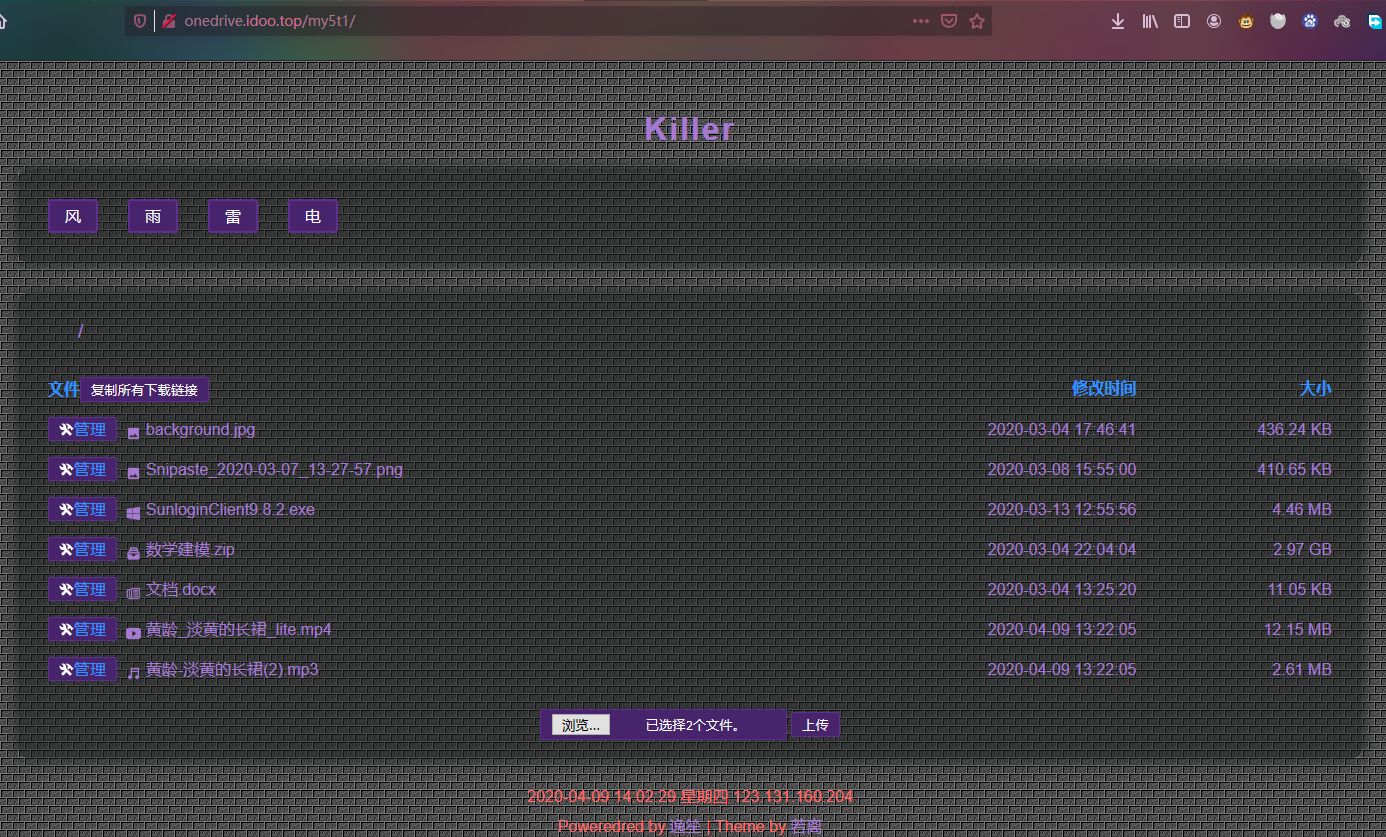The width and height of the screenshot is (1386, 837).
Task: Click the music note icon beside the mp3
Action: click(133, 673)
